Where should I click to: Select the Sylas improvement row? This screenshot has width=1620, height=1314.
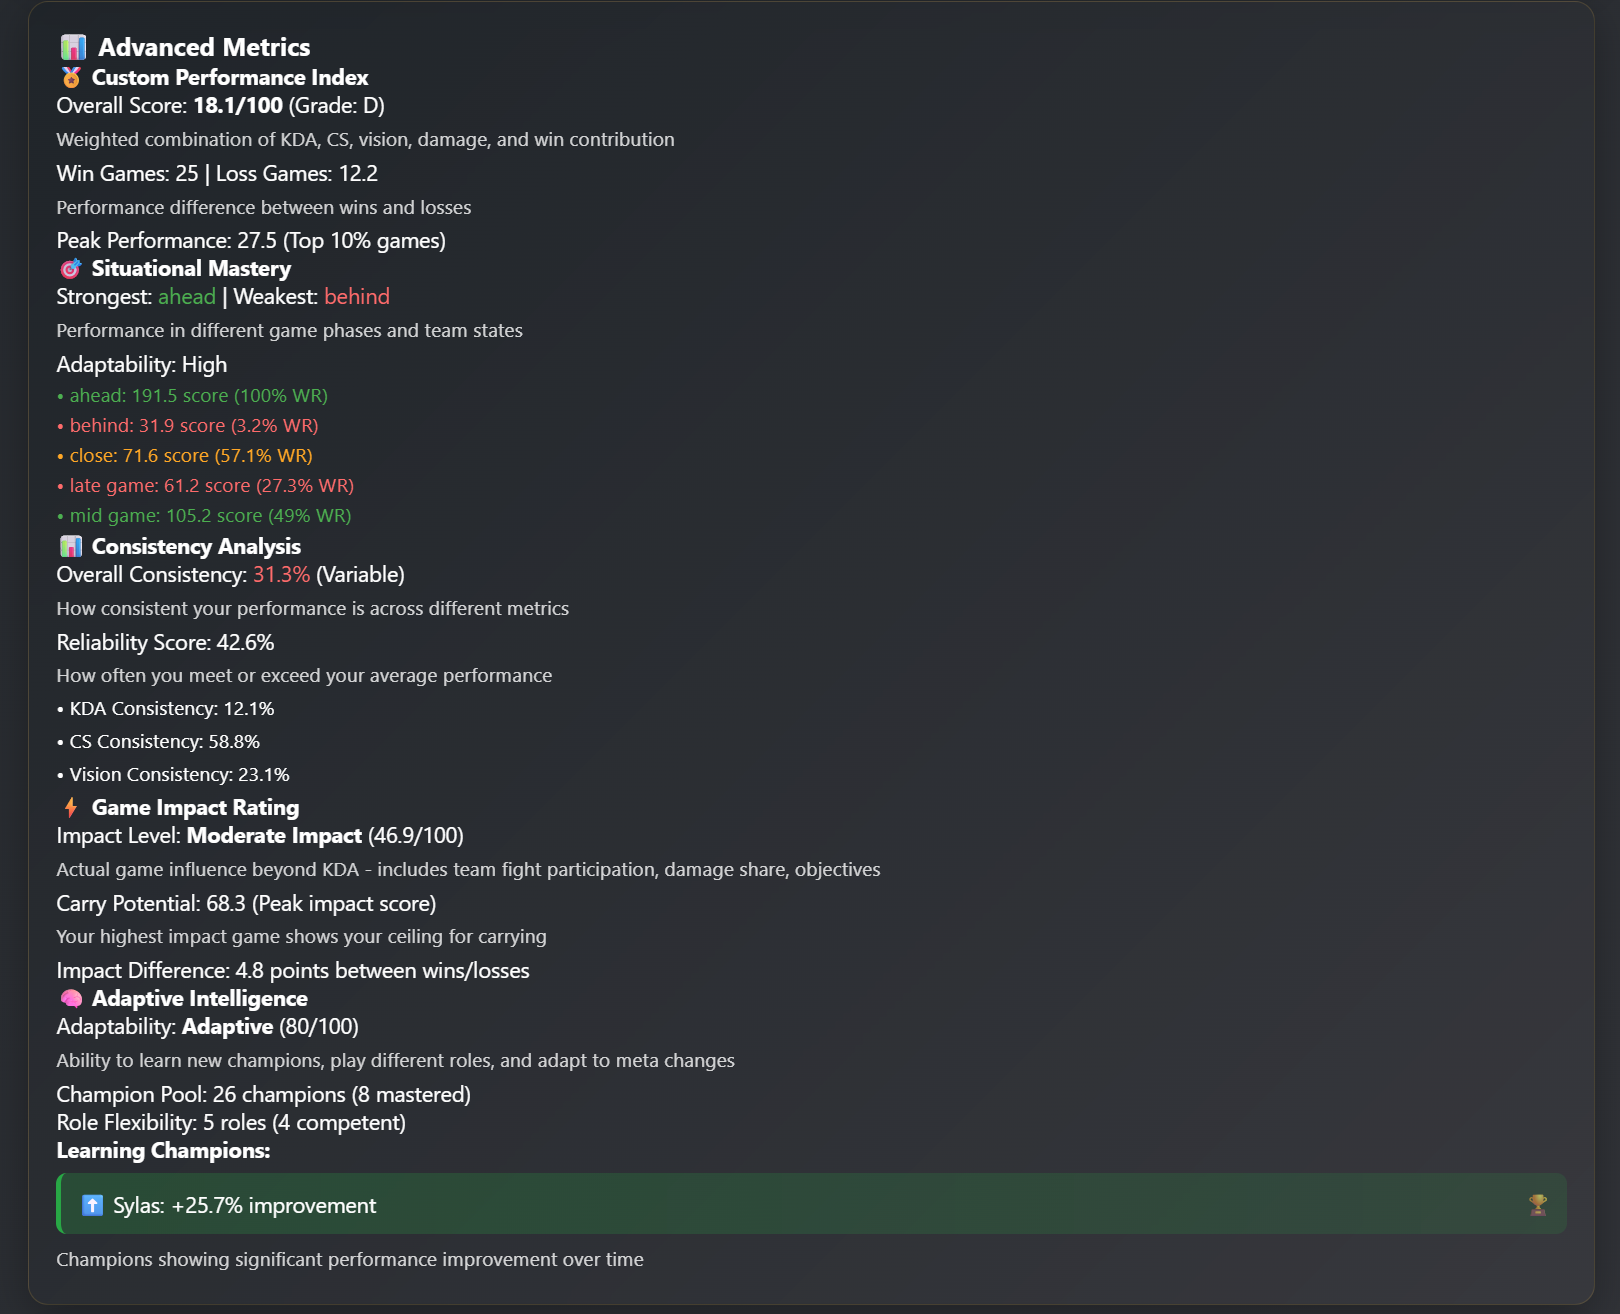click(x=812, y=1204)
